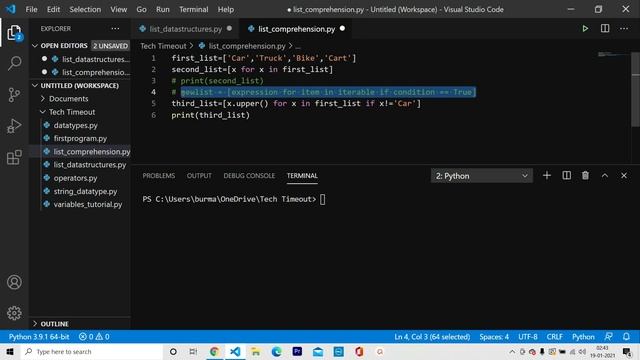Switch to the Debug Console tab
640x360 pixels.
click(249, 176)
